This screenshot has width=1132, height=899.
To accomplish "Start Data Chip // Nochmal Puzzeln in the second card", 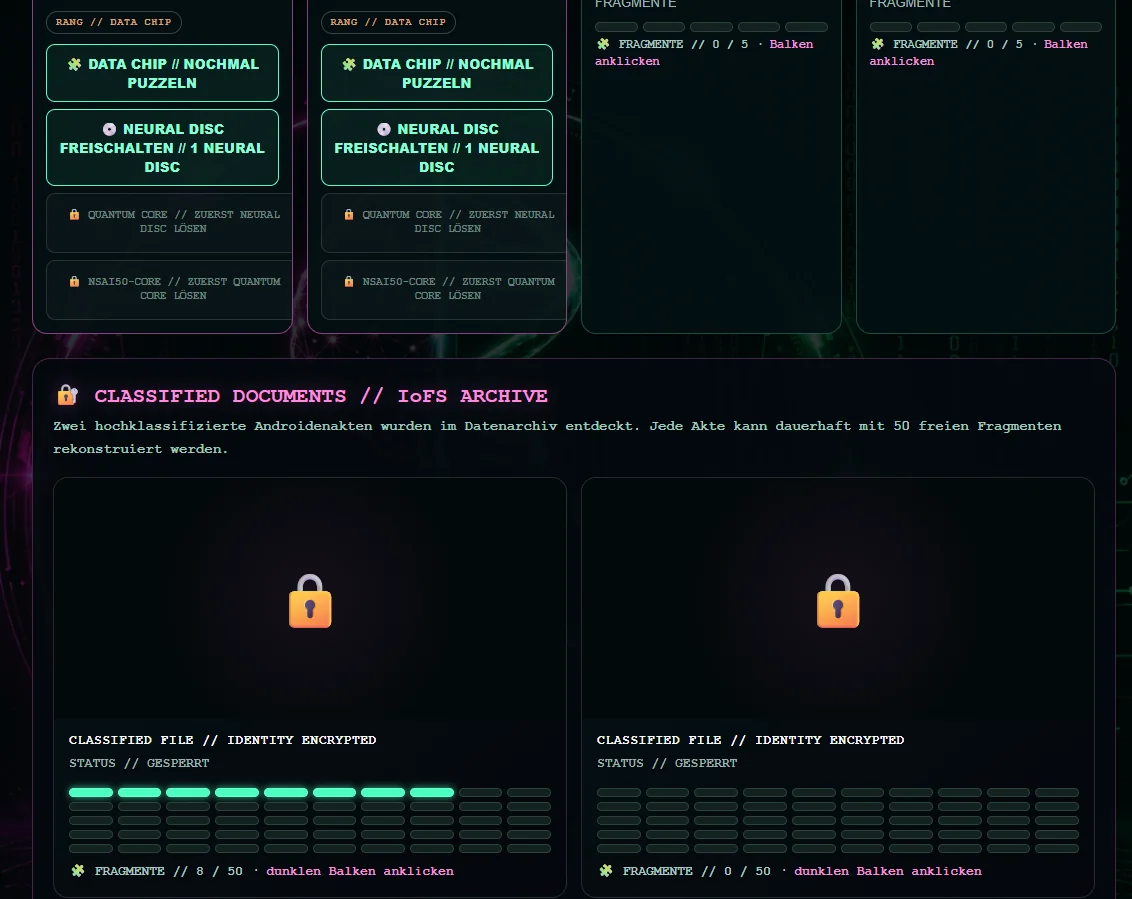I will [x=437, y=73].
